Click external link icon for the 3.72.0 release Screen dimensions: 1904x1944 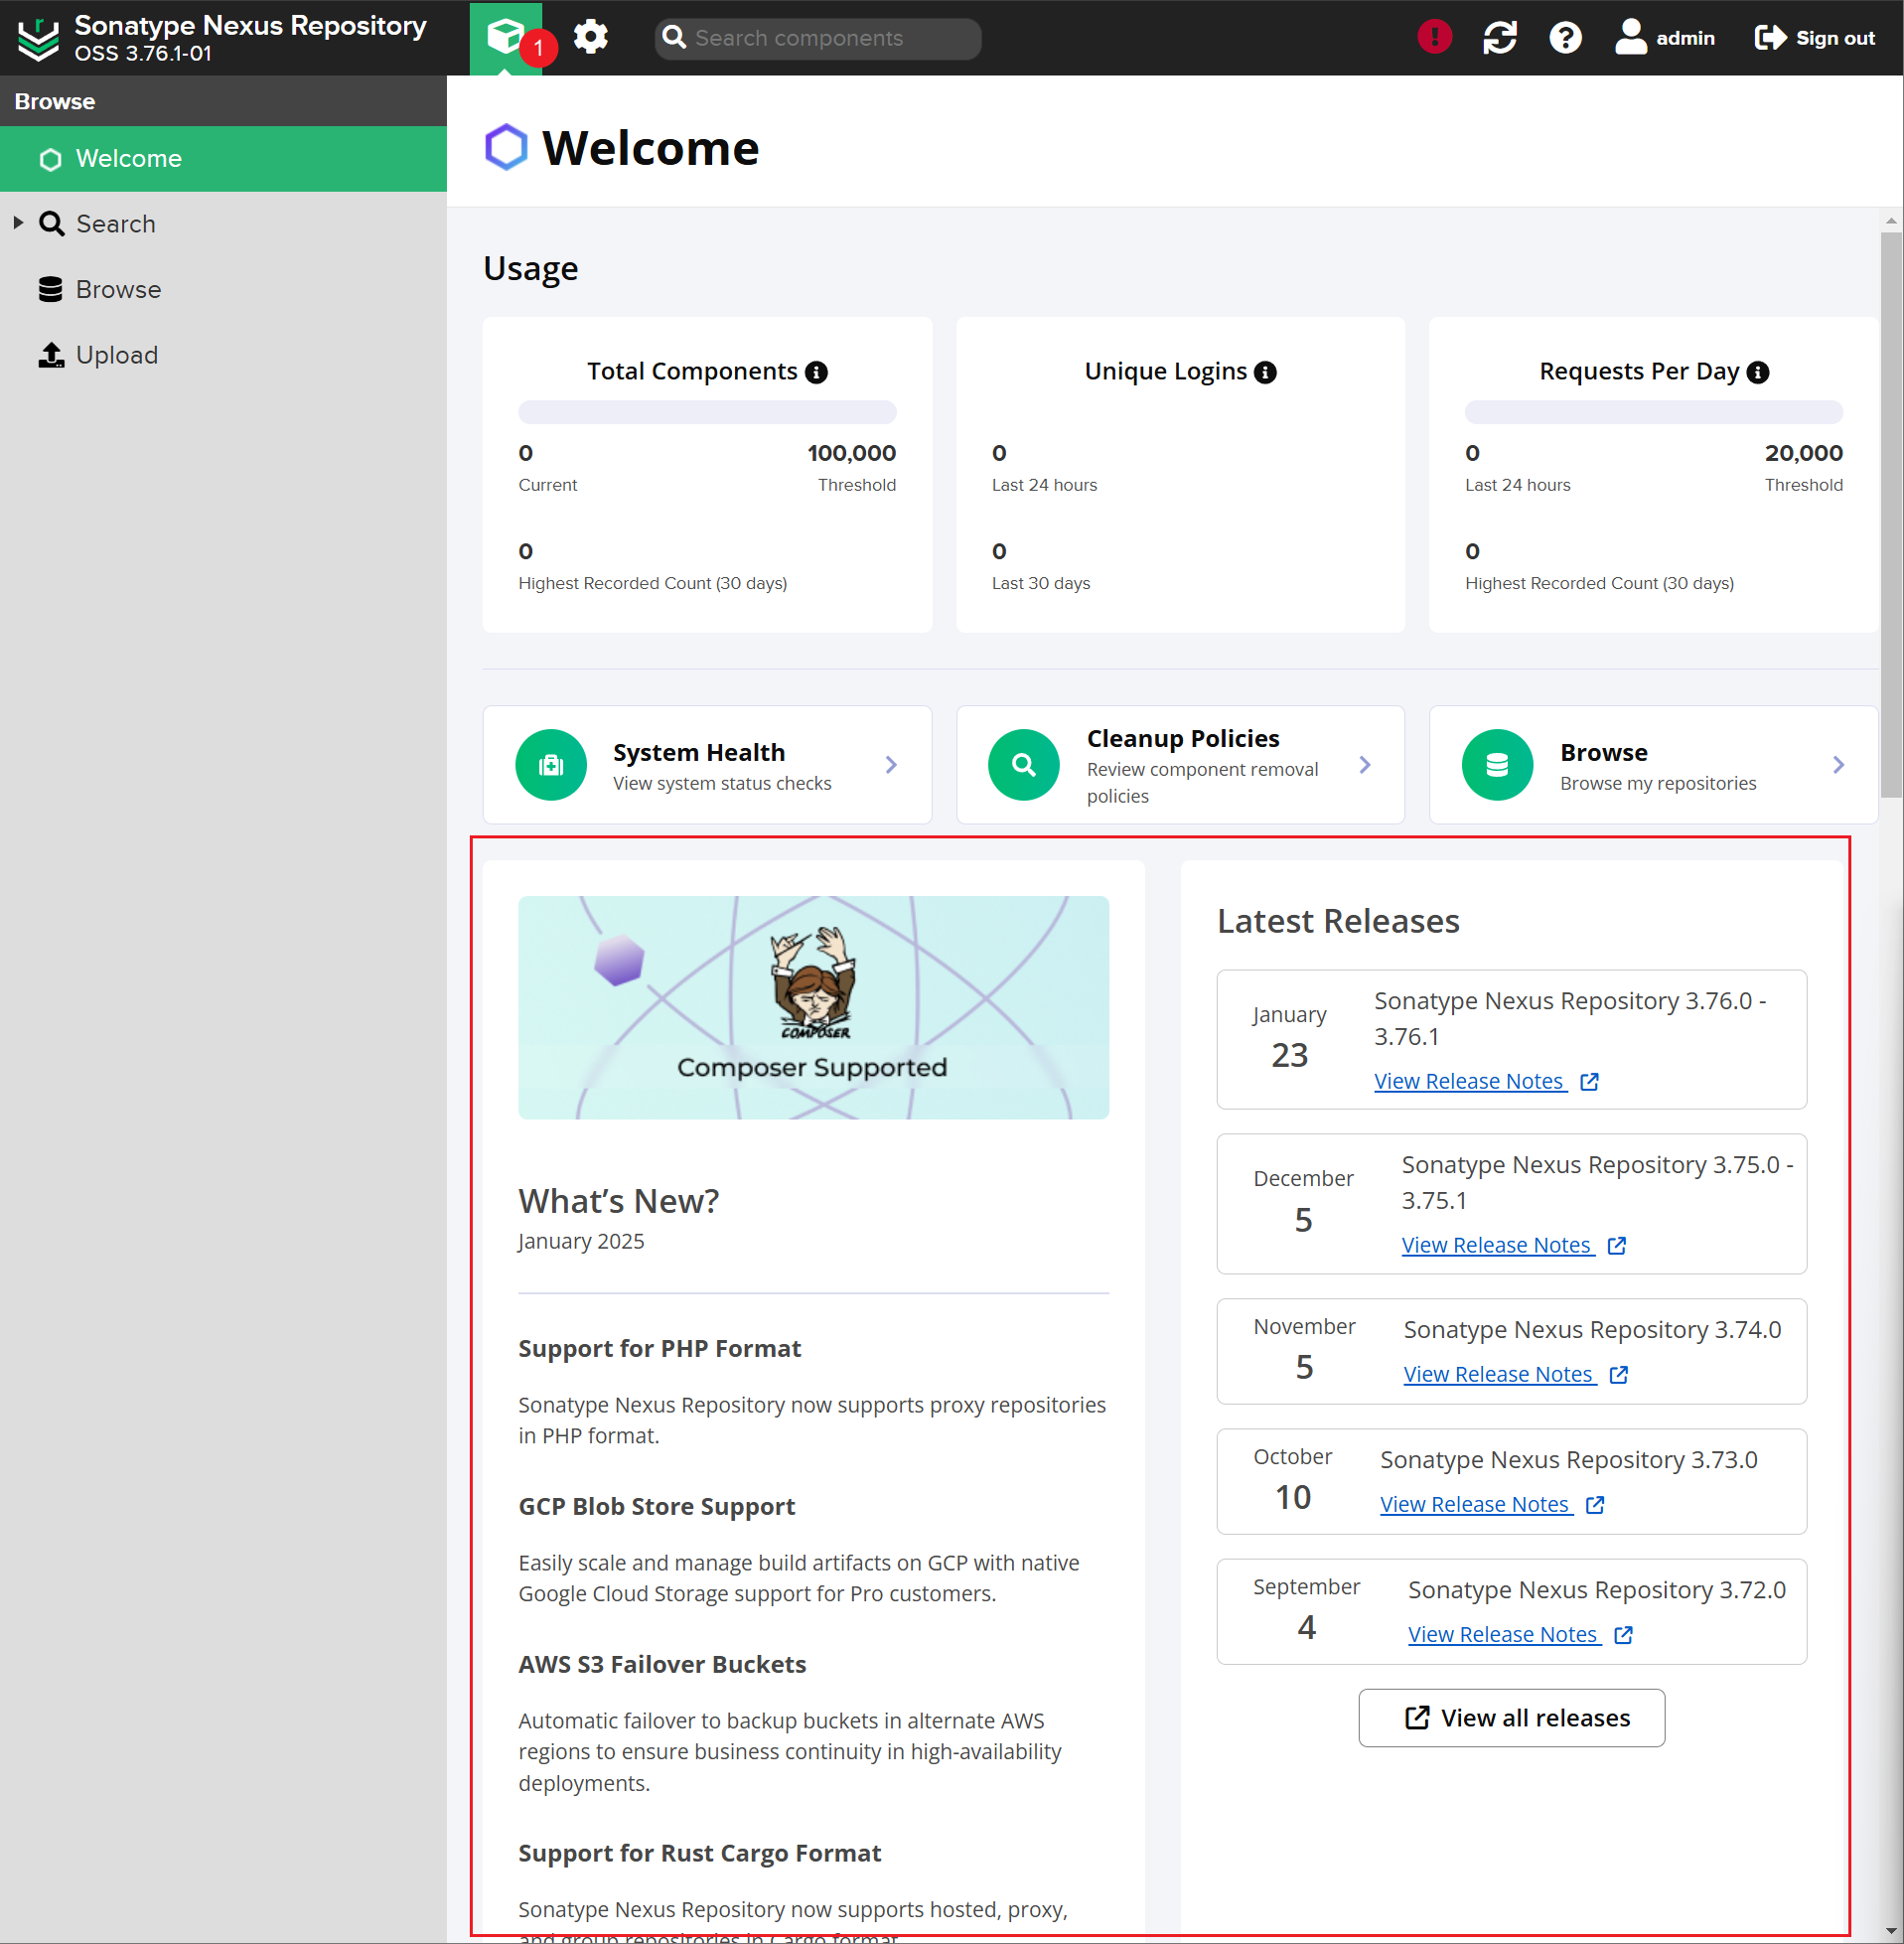point(1623,1635)
